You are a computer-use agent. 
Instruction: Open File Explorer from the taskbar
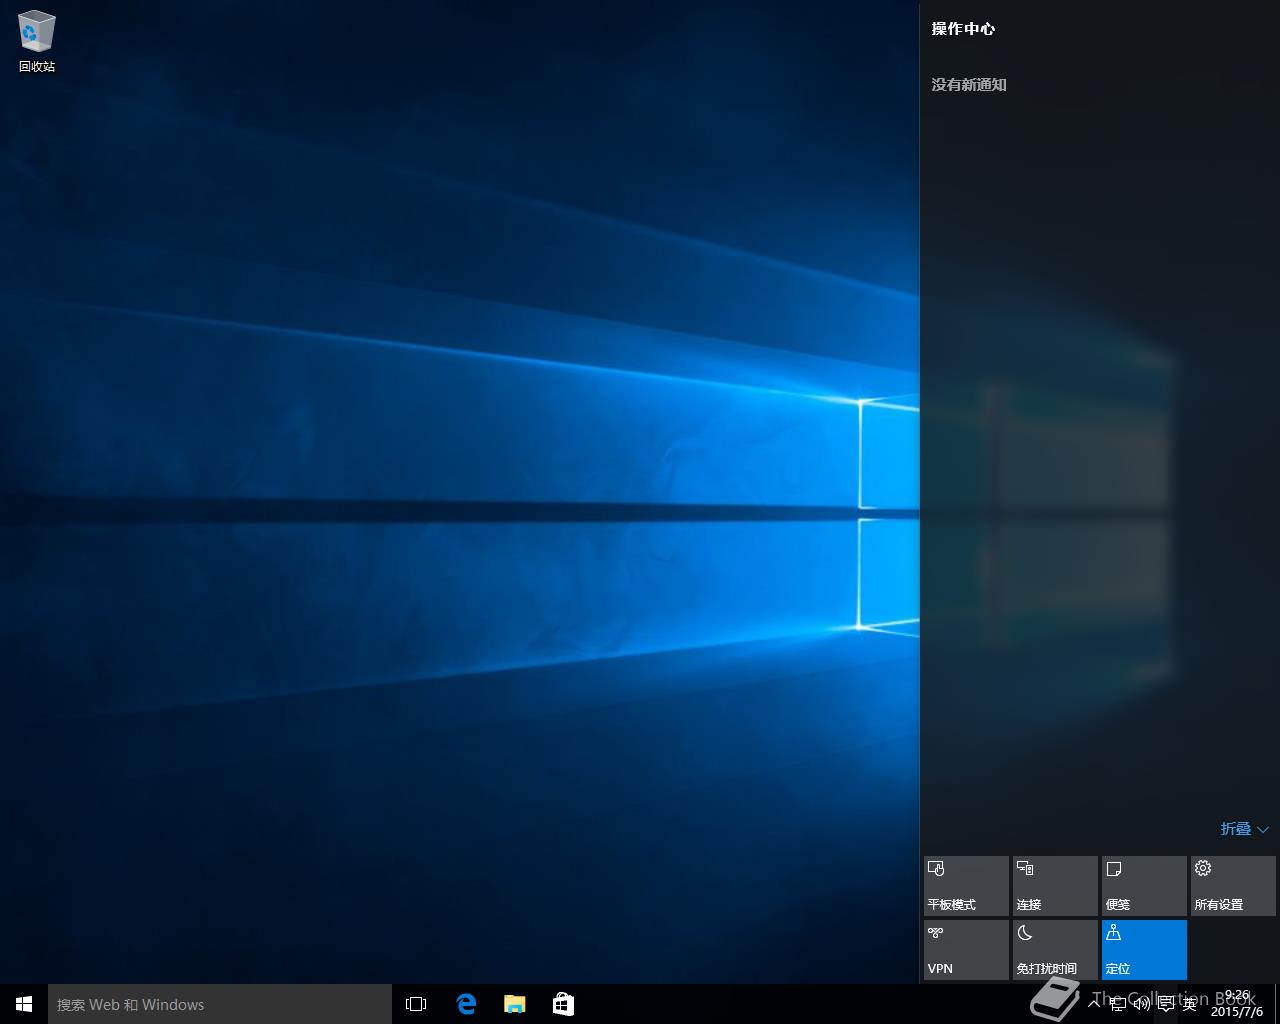(x=514, y=1004)
